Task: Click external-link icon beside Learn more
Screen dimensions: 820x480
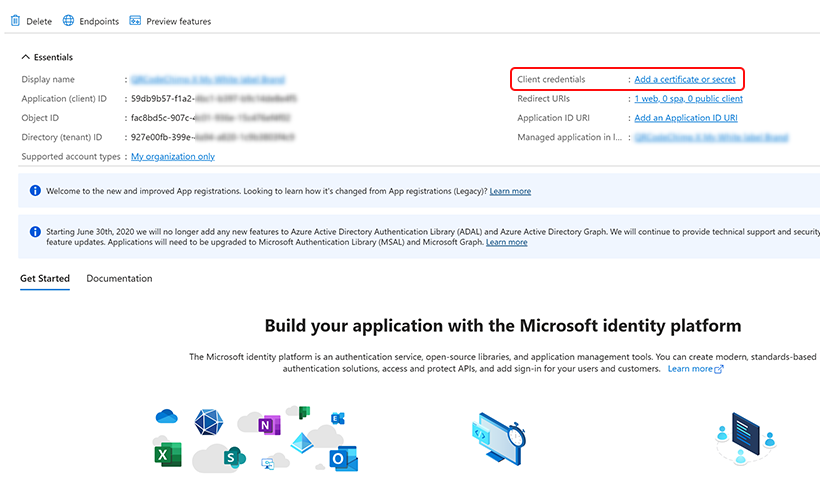Action: coord(719,369)
